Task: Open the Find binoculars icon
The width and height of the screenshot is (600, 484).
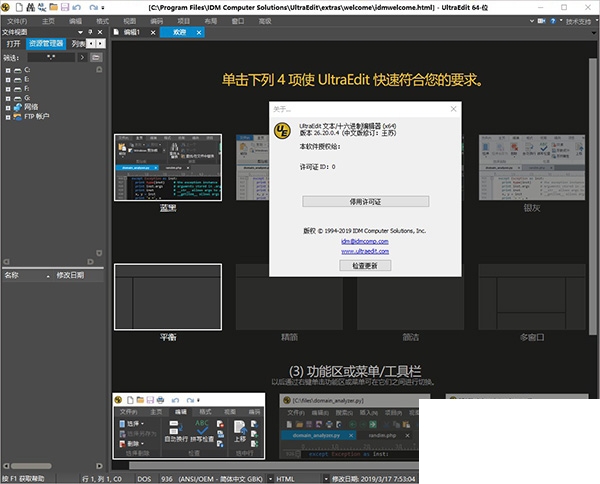Action: (x=31, y=7)
